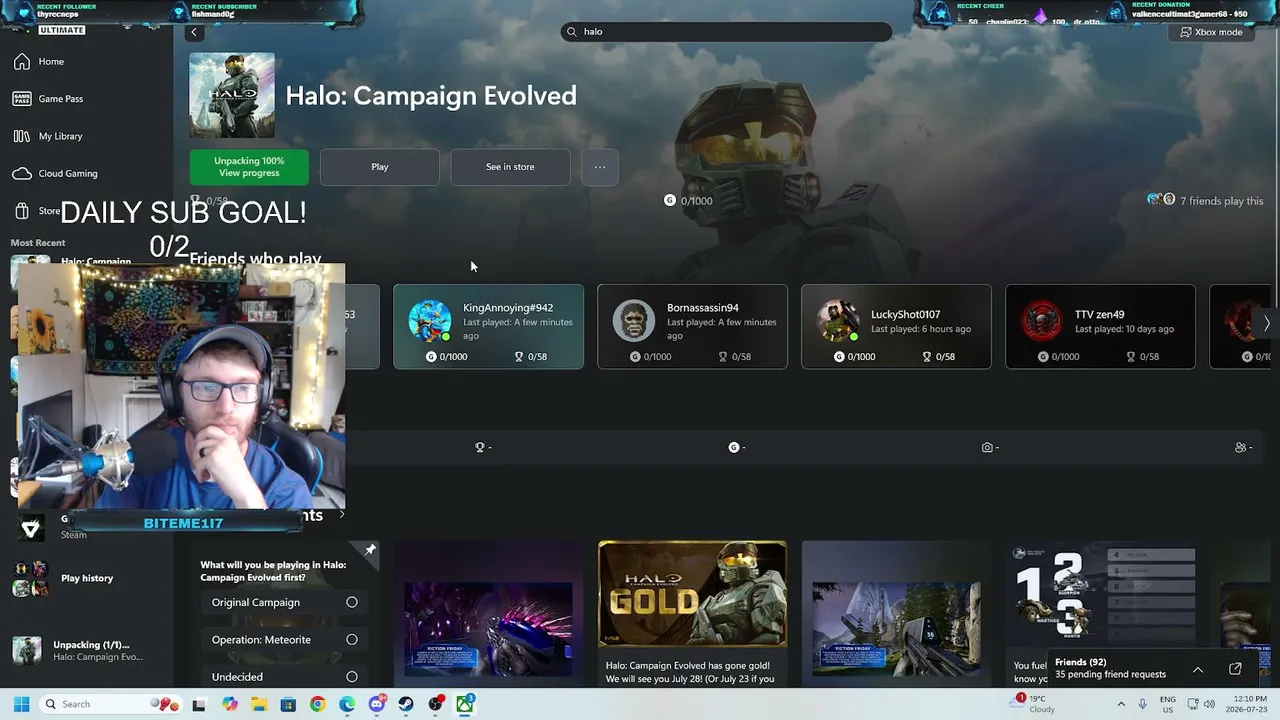Viewport: 1280px width, 720px height.
Task: Open the three-dots more options menu
Action: 600,167
